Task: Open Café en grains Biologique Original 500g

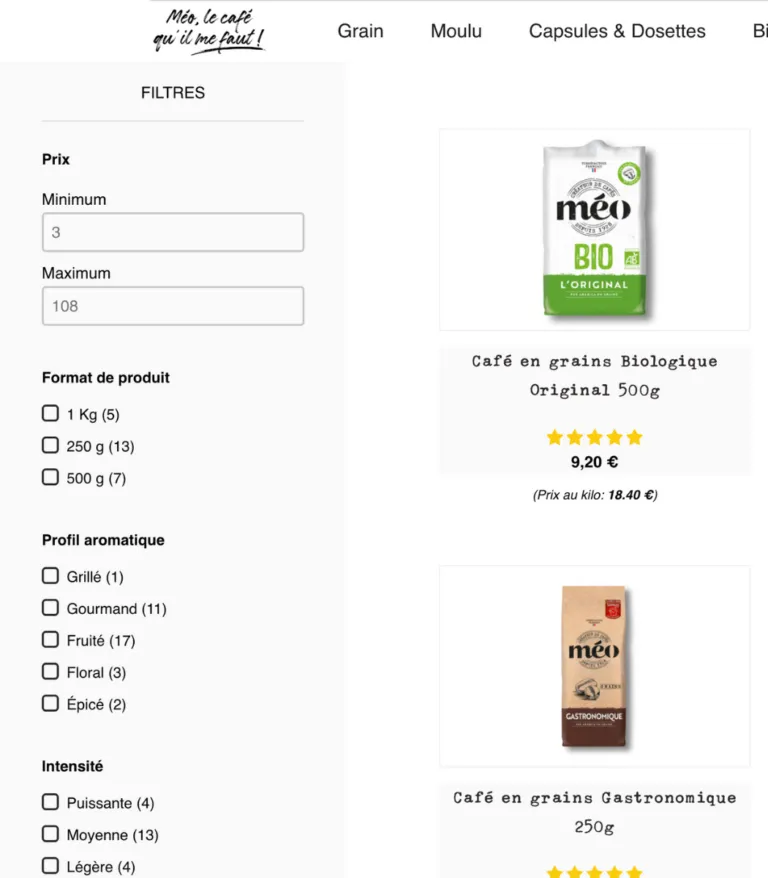Action: tap(594, 375)
